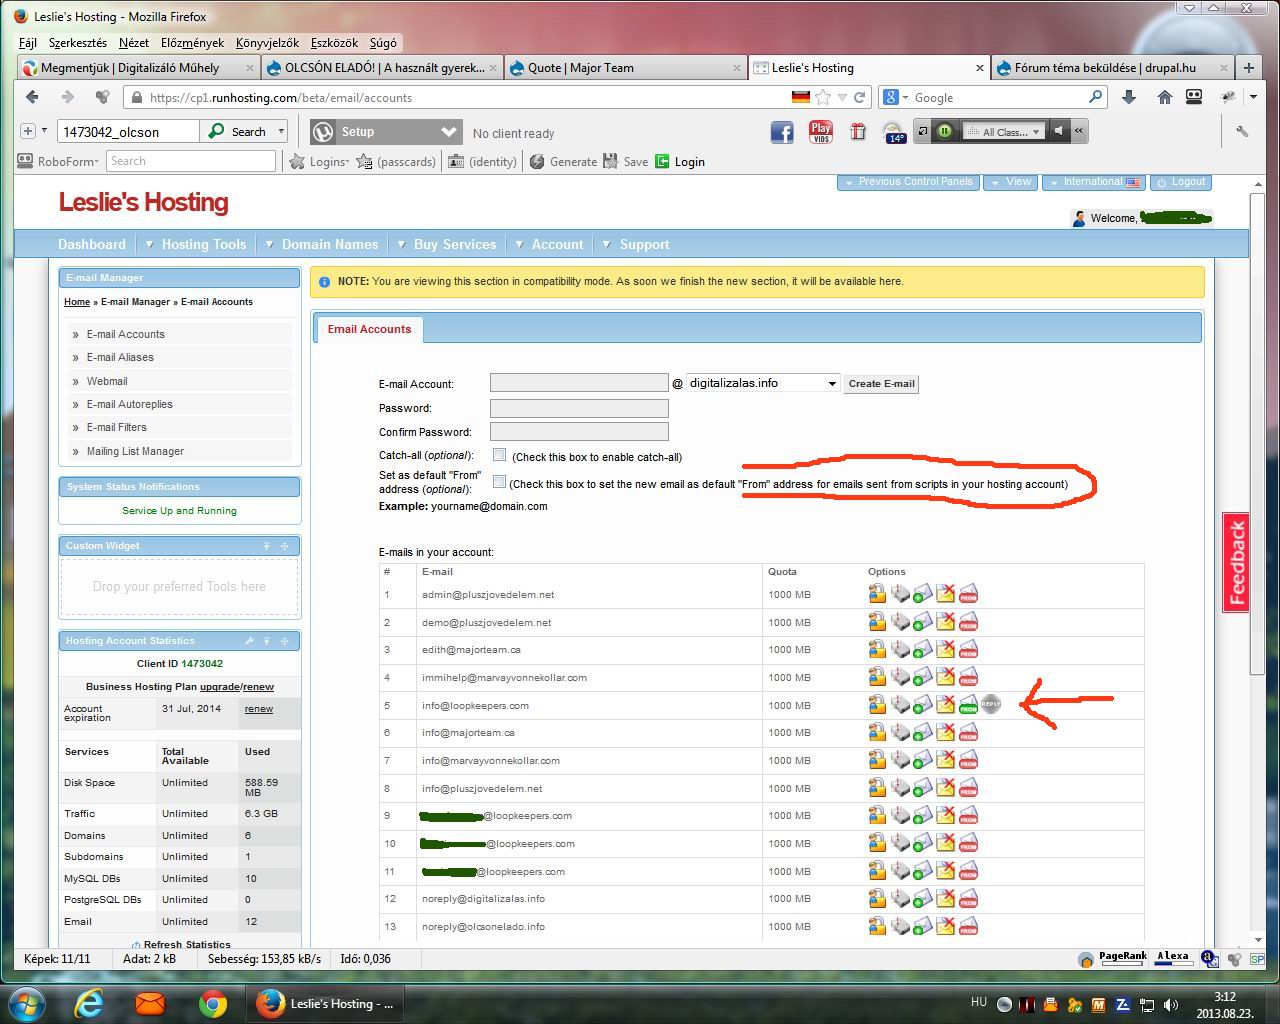The height and width of the screenshot is (1024, 1280).
Task: Expand the Hosting Tools menu
Action: 196,244
